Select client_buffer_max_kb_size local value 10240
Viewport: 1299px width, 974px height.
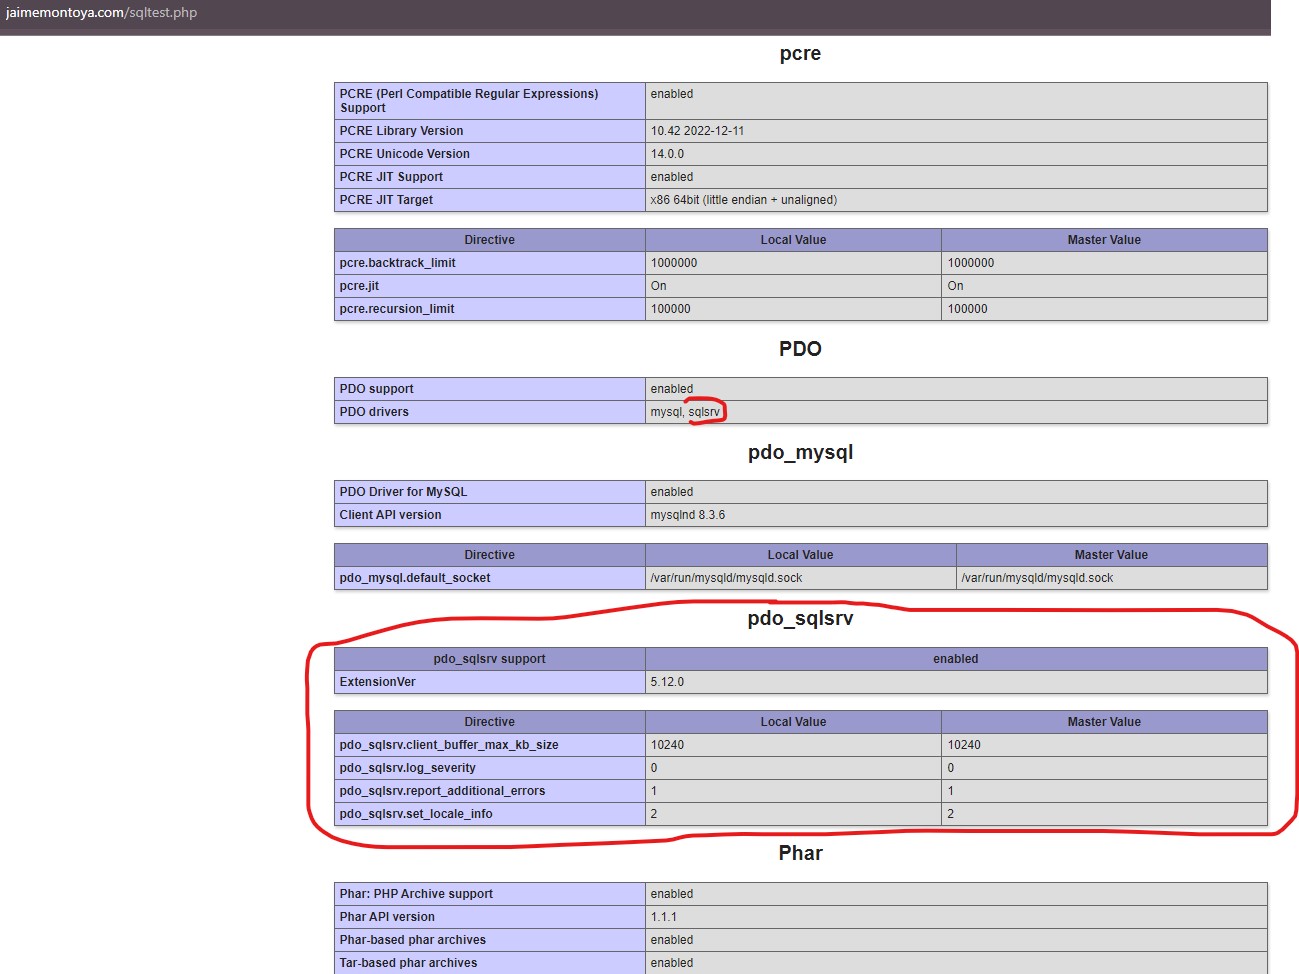[x=667, y=745]
